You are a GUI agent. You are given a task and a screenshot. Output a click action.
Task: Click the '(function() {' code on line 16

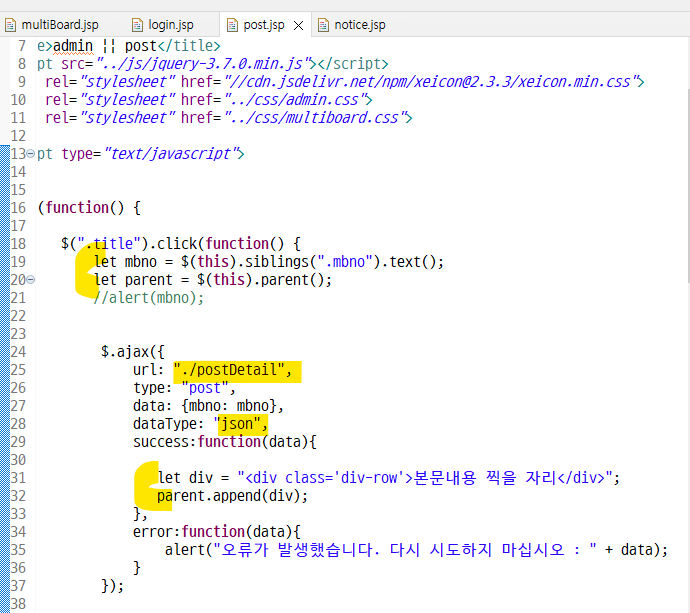(x=89, y=208)
